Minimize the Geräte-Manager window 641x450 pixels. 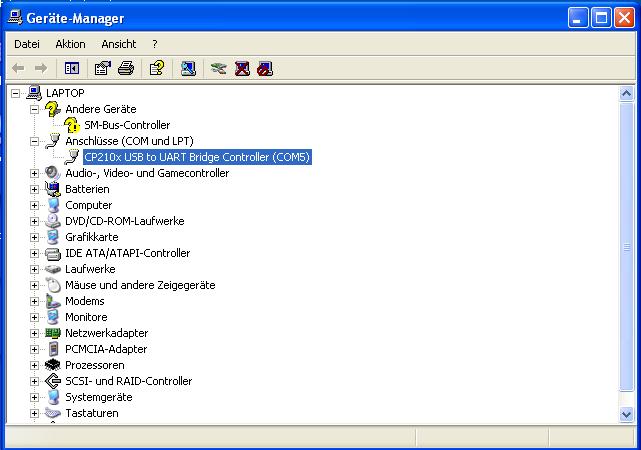pyautogui.click(x=578, y=18)
